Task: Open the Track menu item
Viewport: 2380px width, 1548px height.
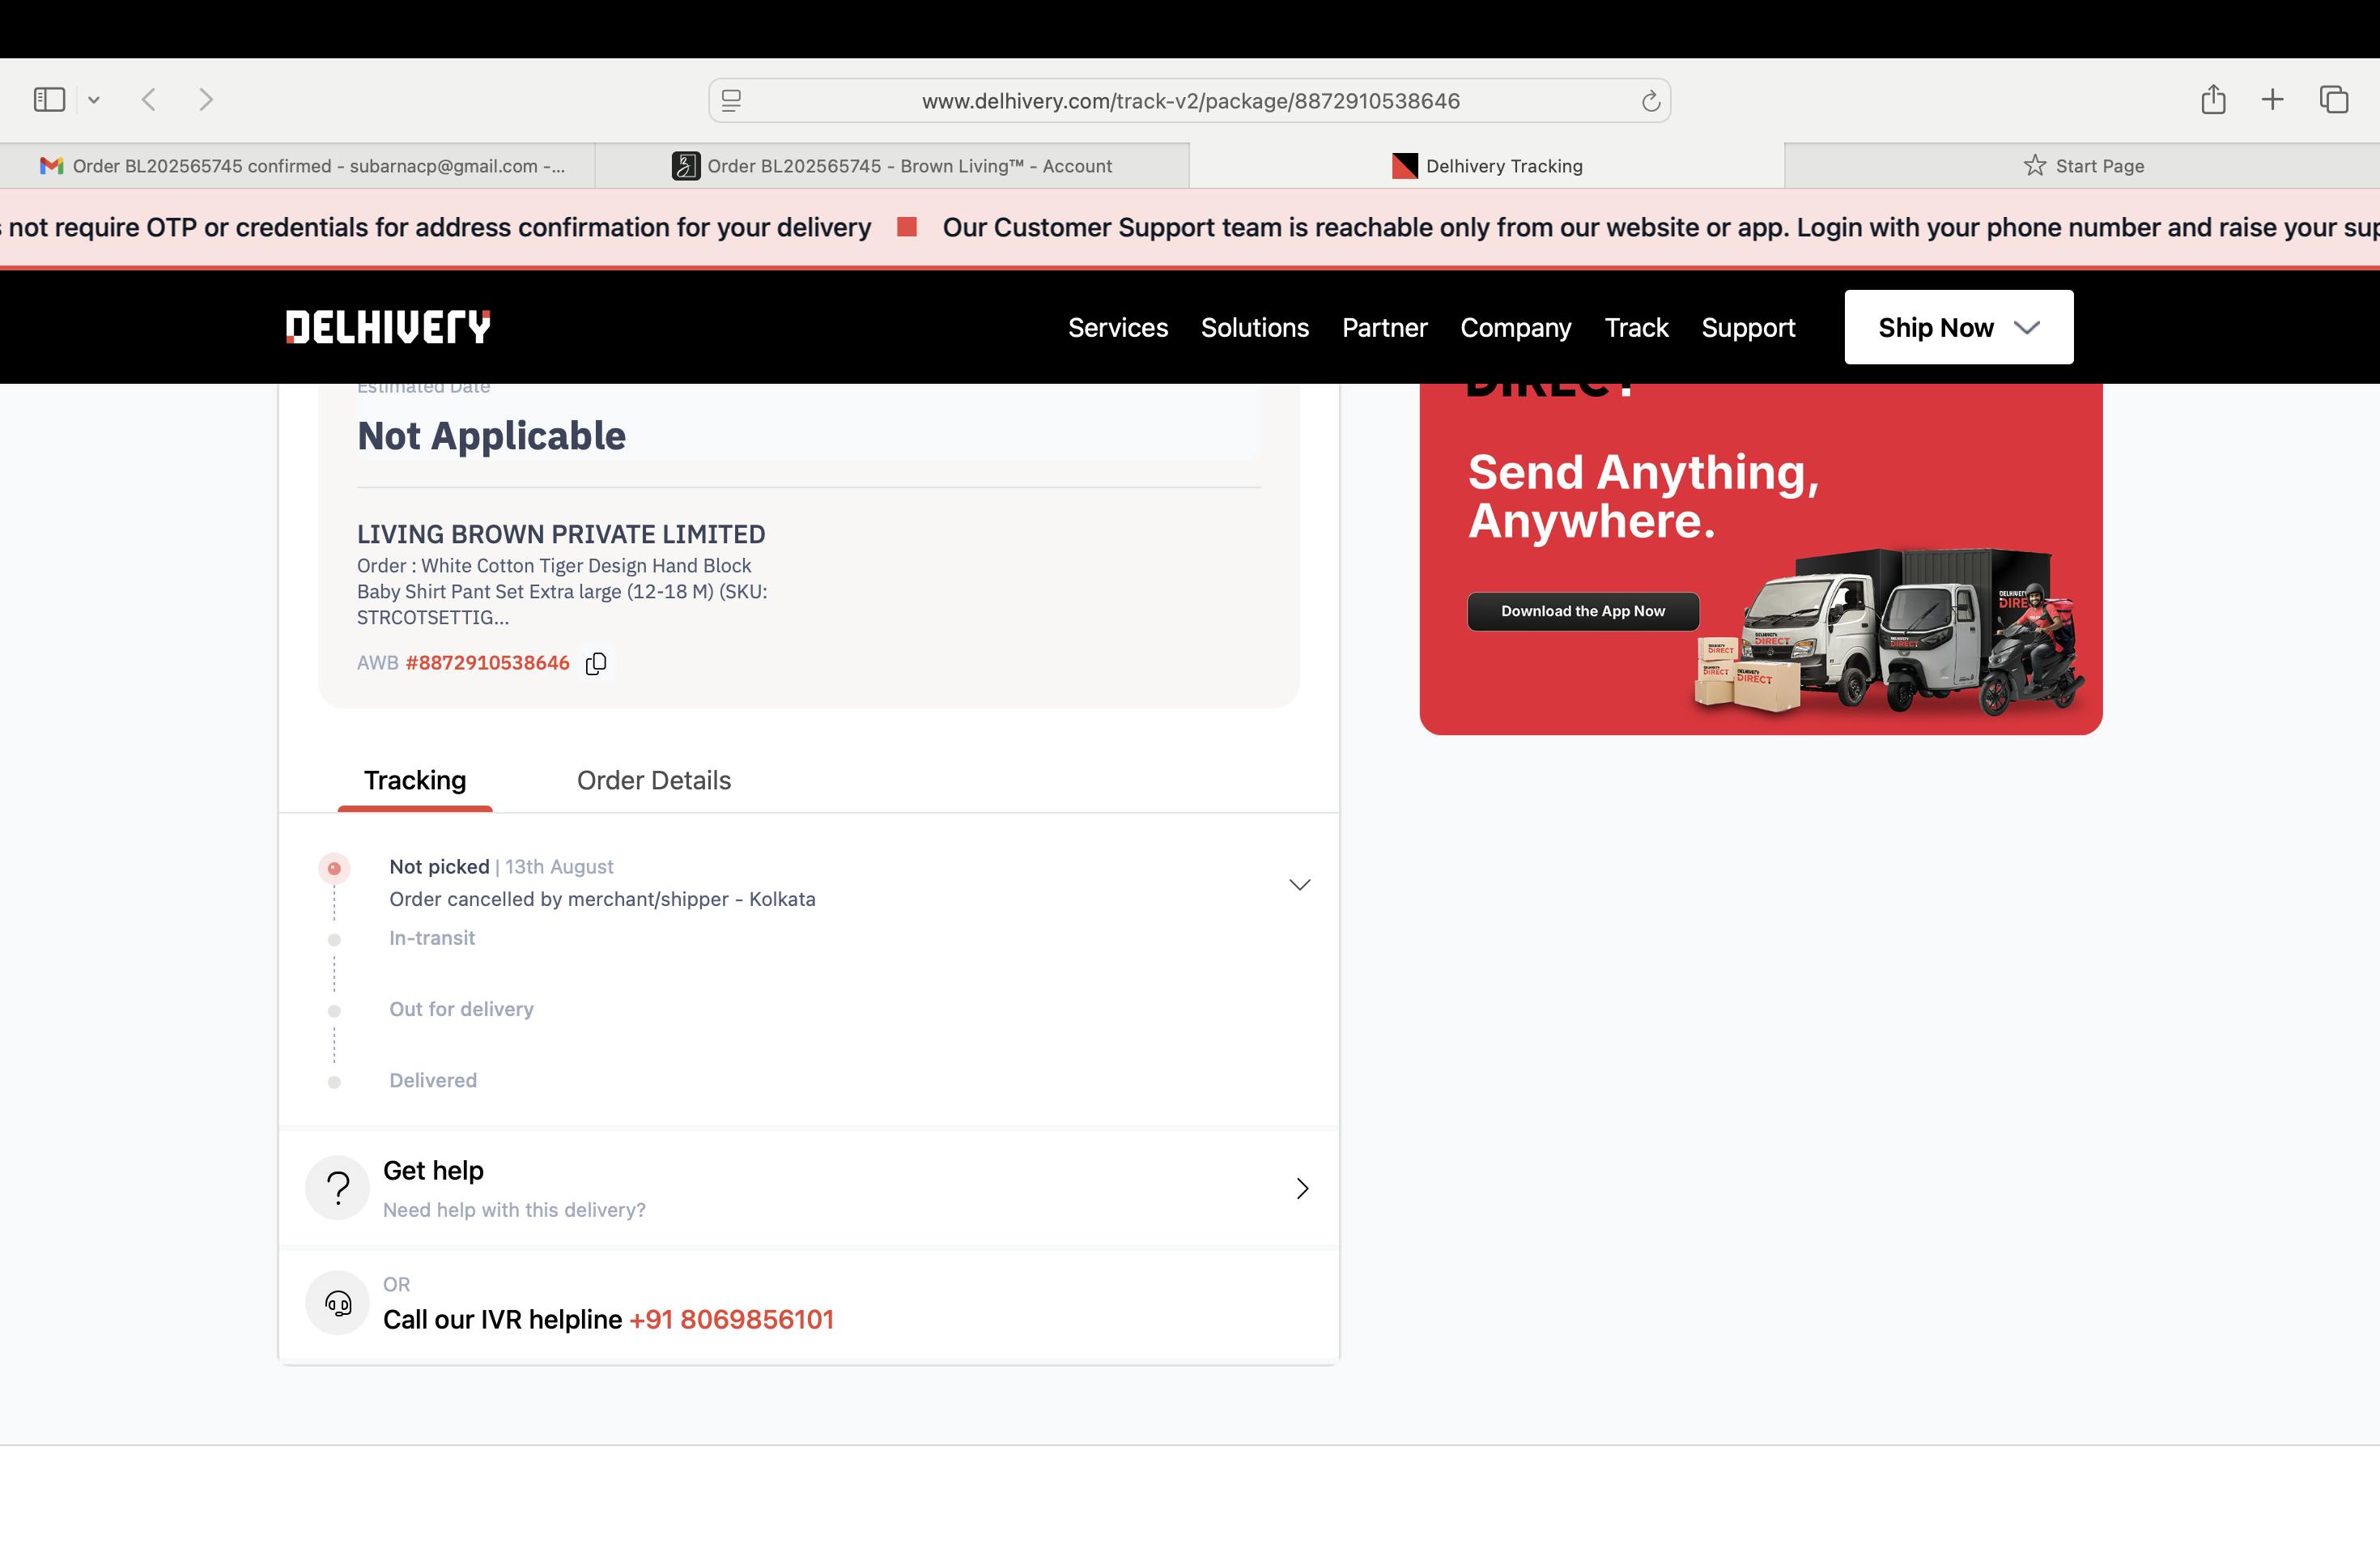Action: pos(1637,328)
